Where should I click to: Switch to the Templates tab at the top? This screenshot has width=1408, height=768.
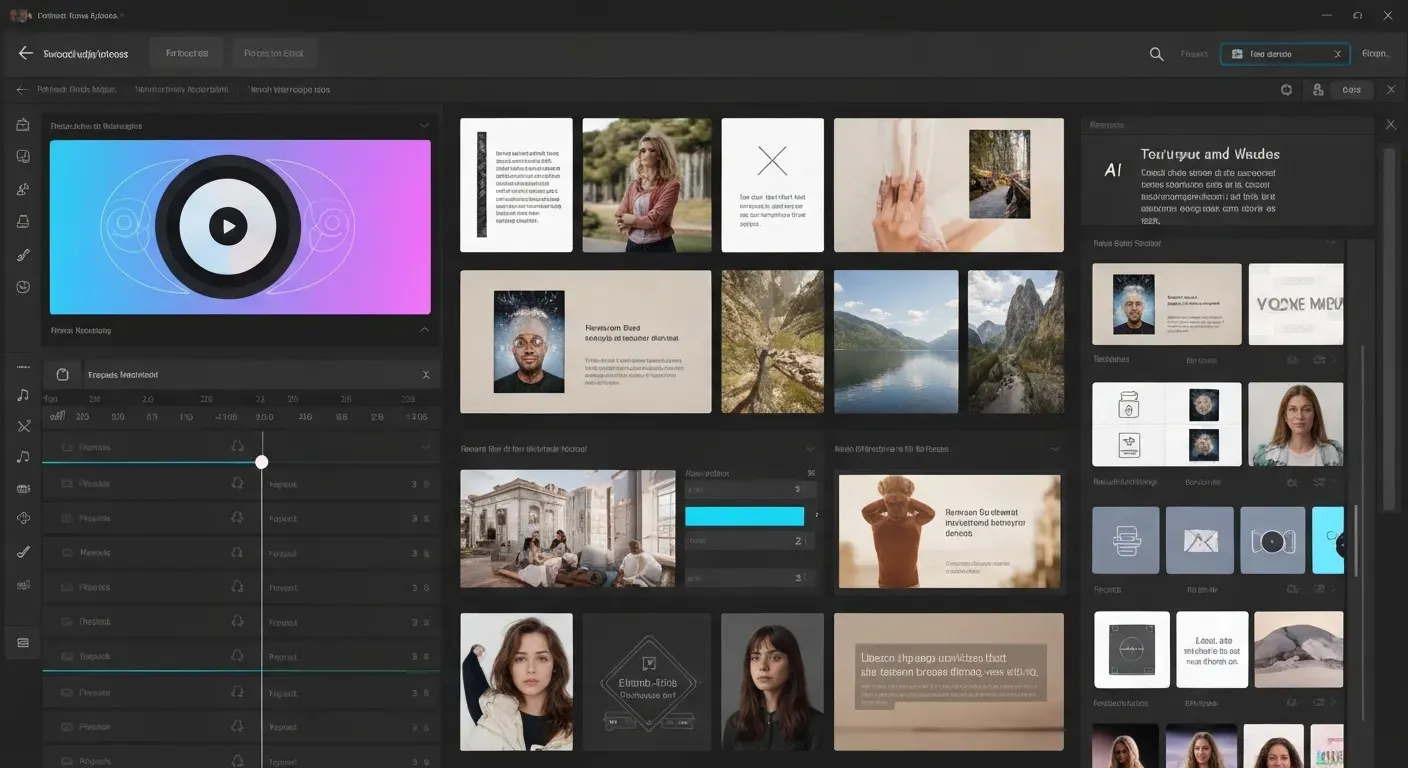(186, 53)
